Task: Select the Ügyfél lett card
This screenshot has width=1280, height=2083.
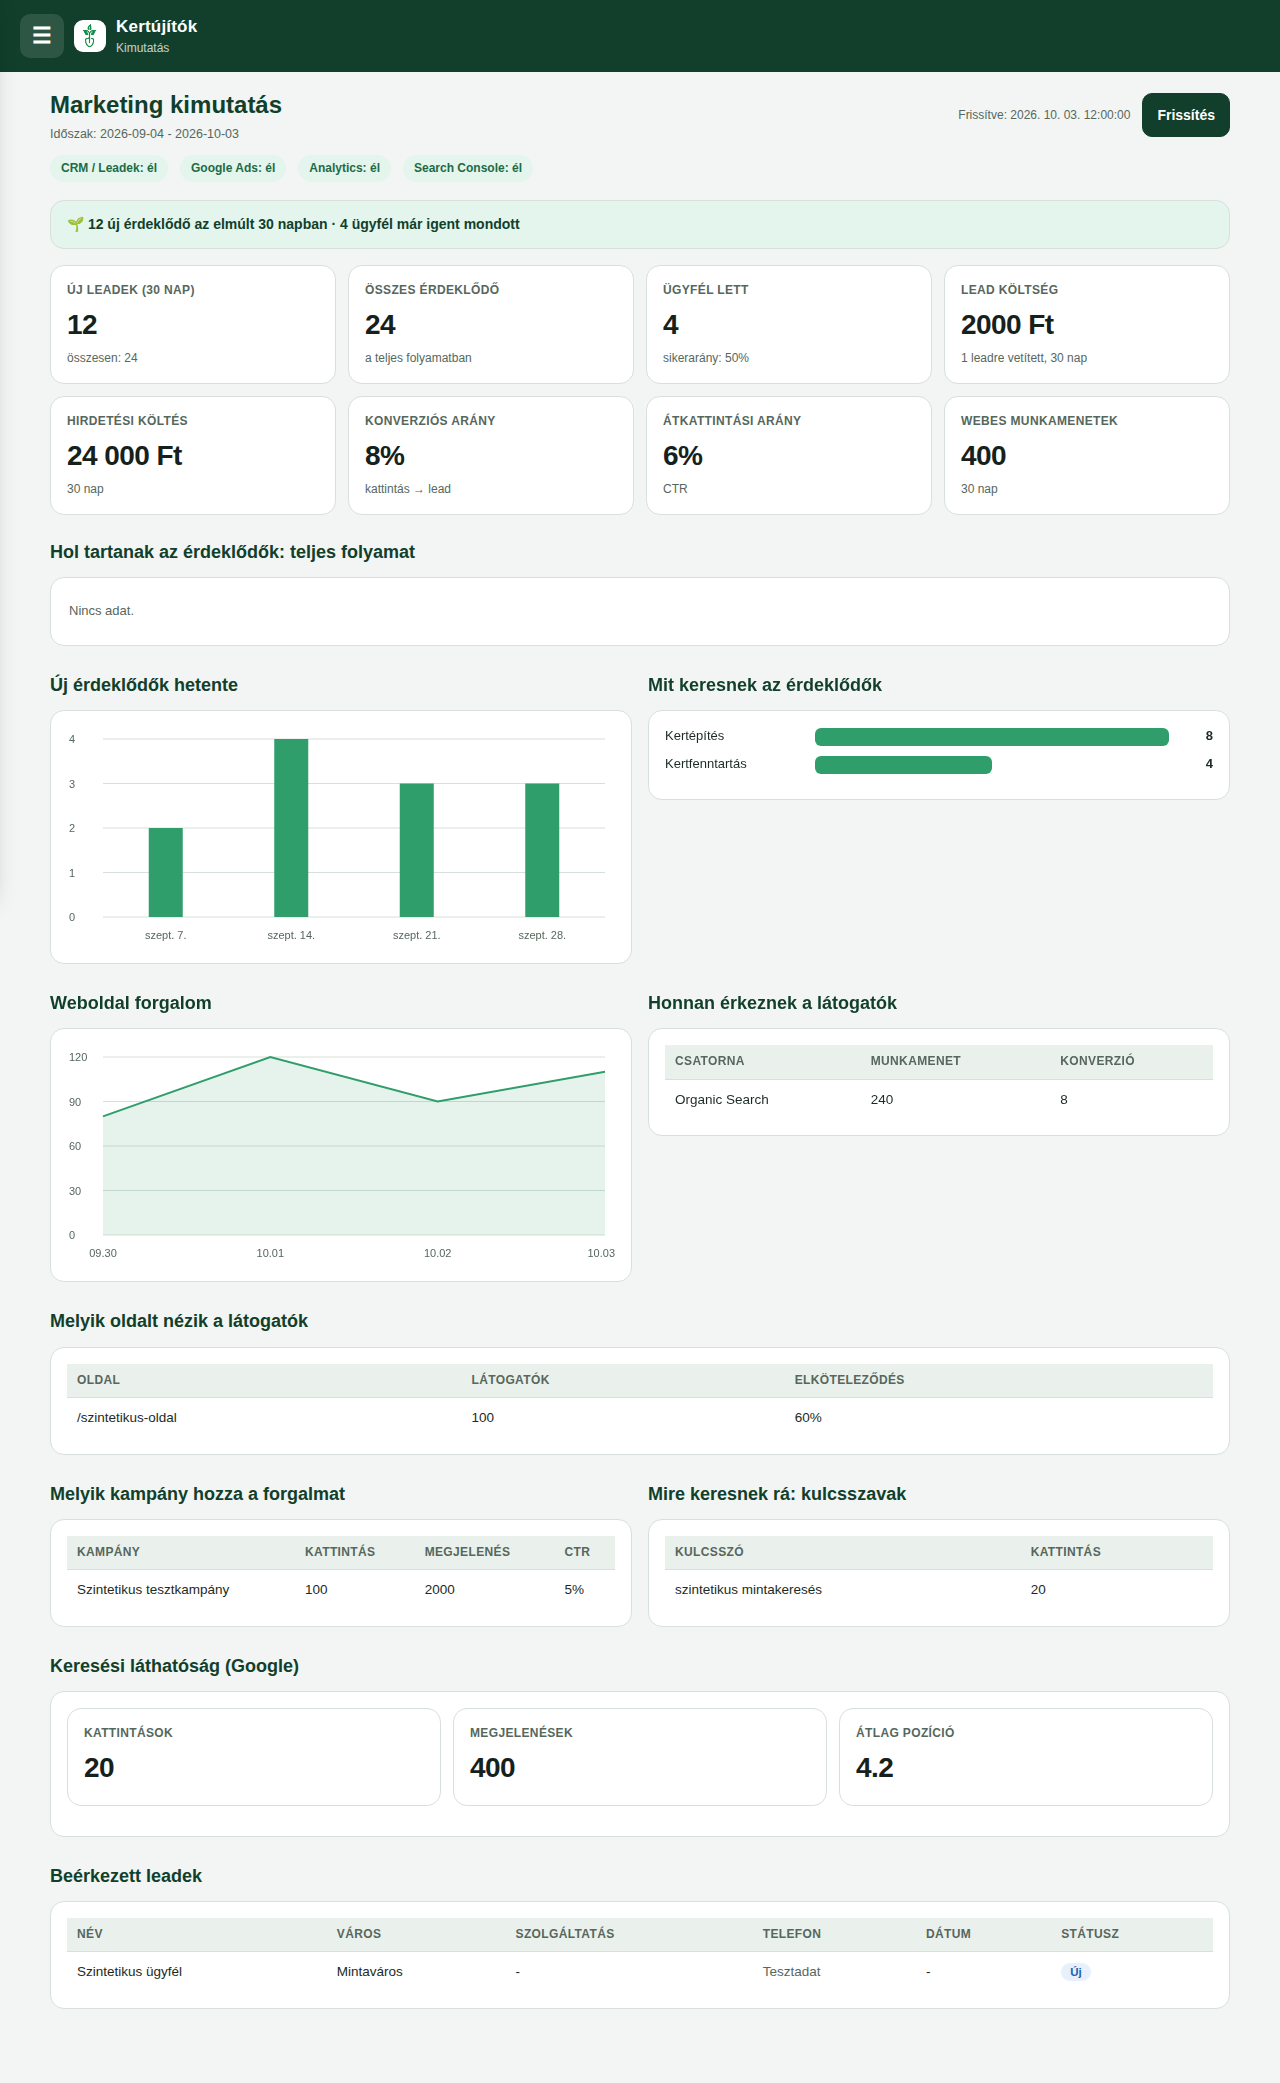Action: 789,324
